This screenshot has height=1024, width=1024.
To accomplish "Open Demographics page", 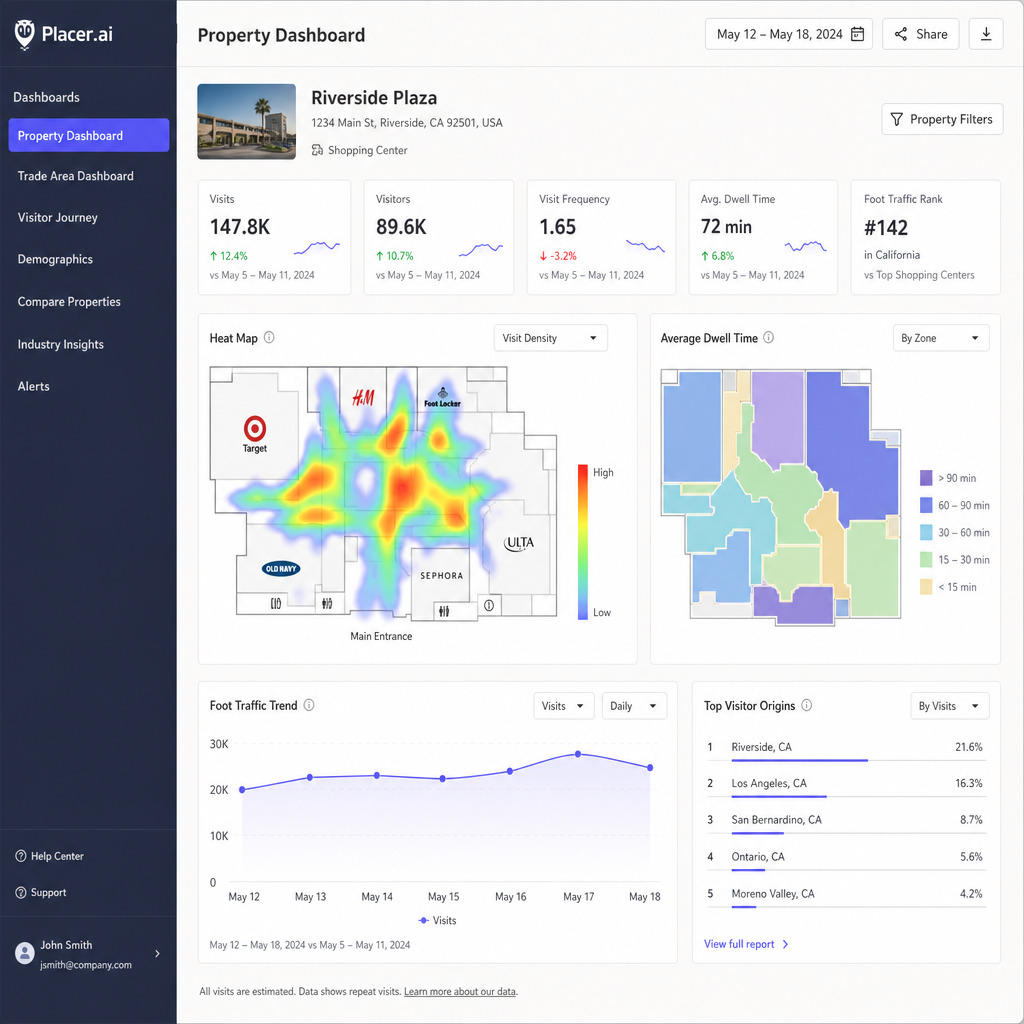I will tap(56, 259).
